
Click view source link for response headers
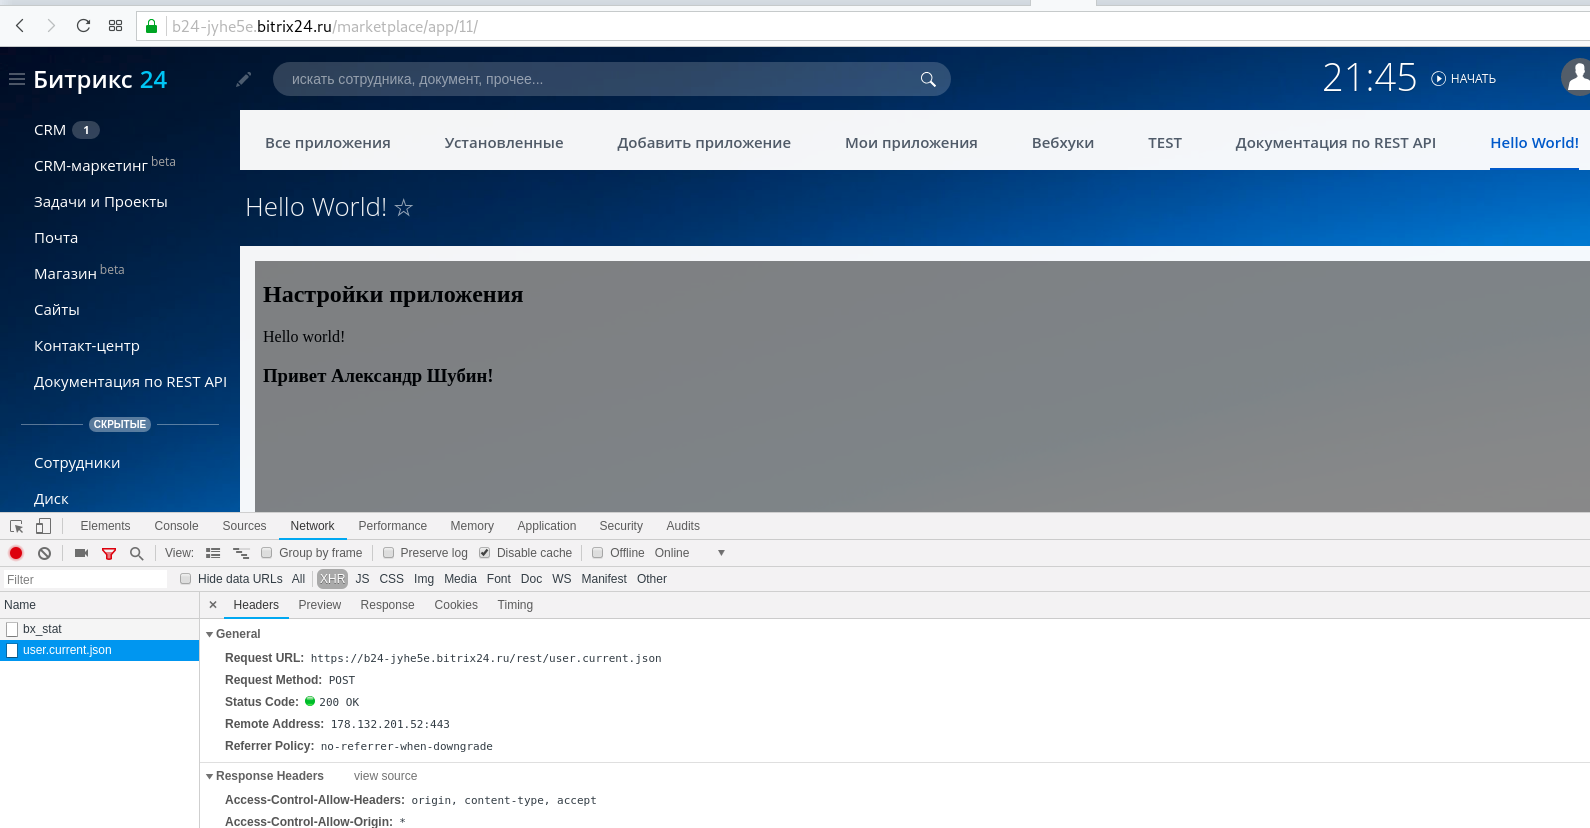[385, 776]
